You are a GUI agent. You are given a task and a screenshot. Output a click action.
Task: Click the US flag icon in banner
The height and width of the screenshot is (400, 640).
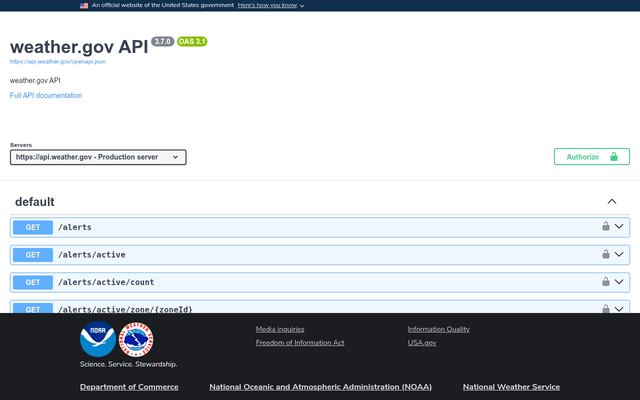pos(84,6)
